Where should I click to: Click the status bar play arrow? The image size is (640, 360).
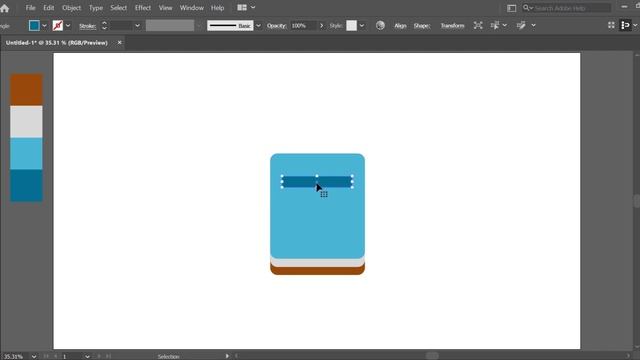pos(227,356)
